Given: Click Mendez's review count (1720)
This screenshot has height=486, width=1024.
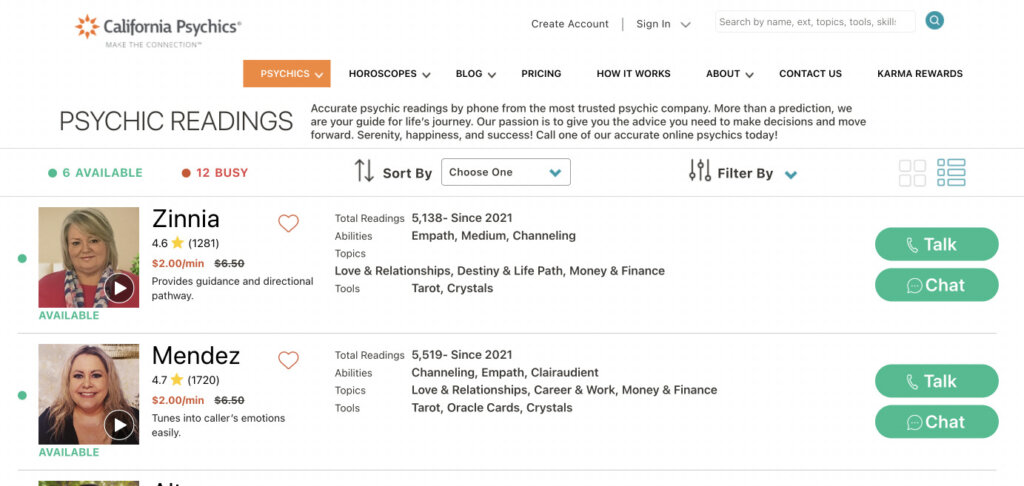Looking at the screenshot, I should pos(203,380).
